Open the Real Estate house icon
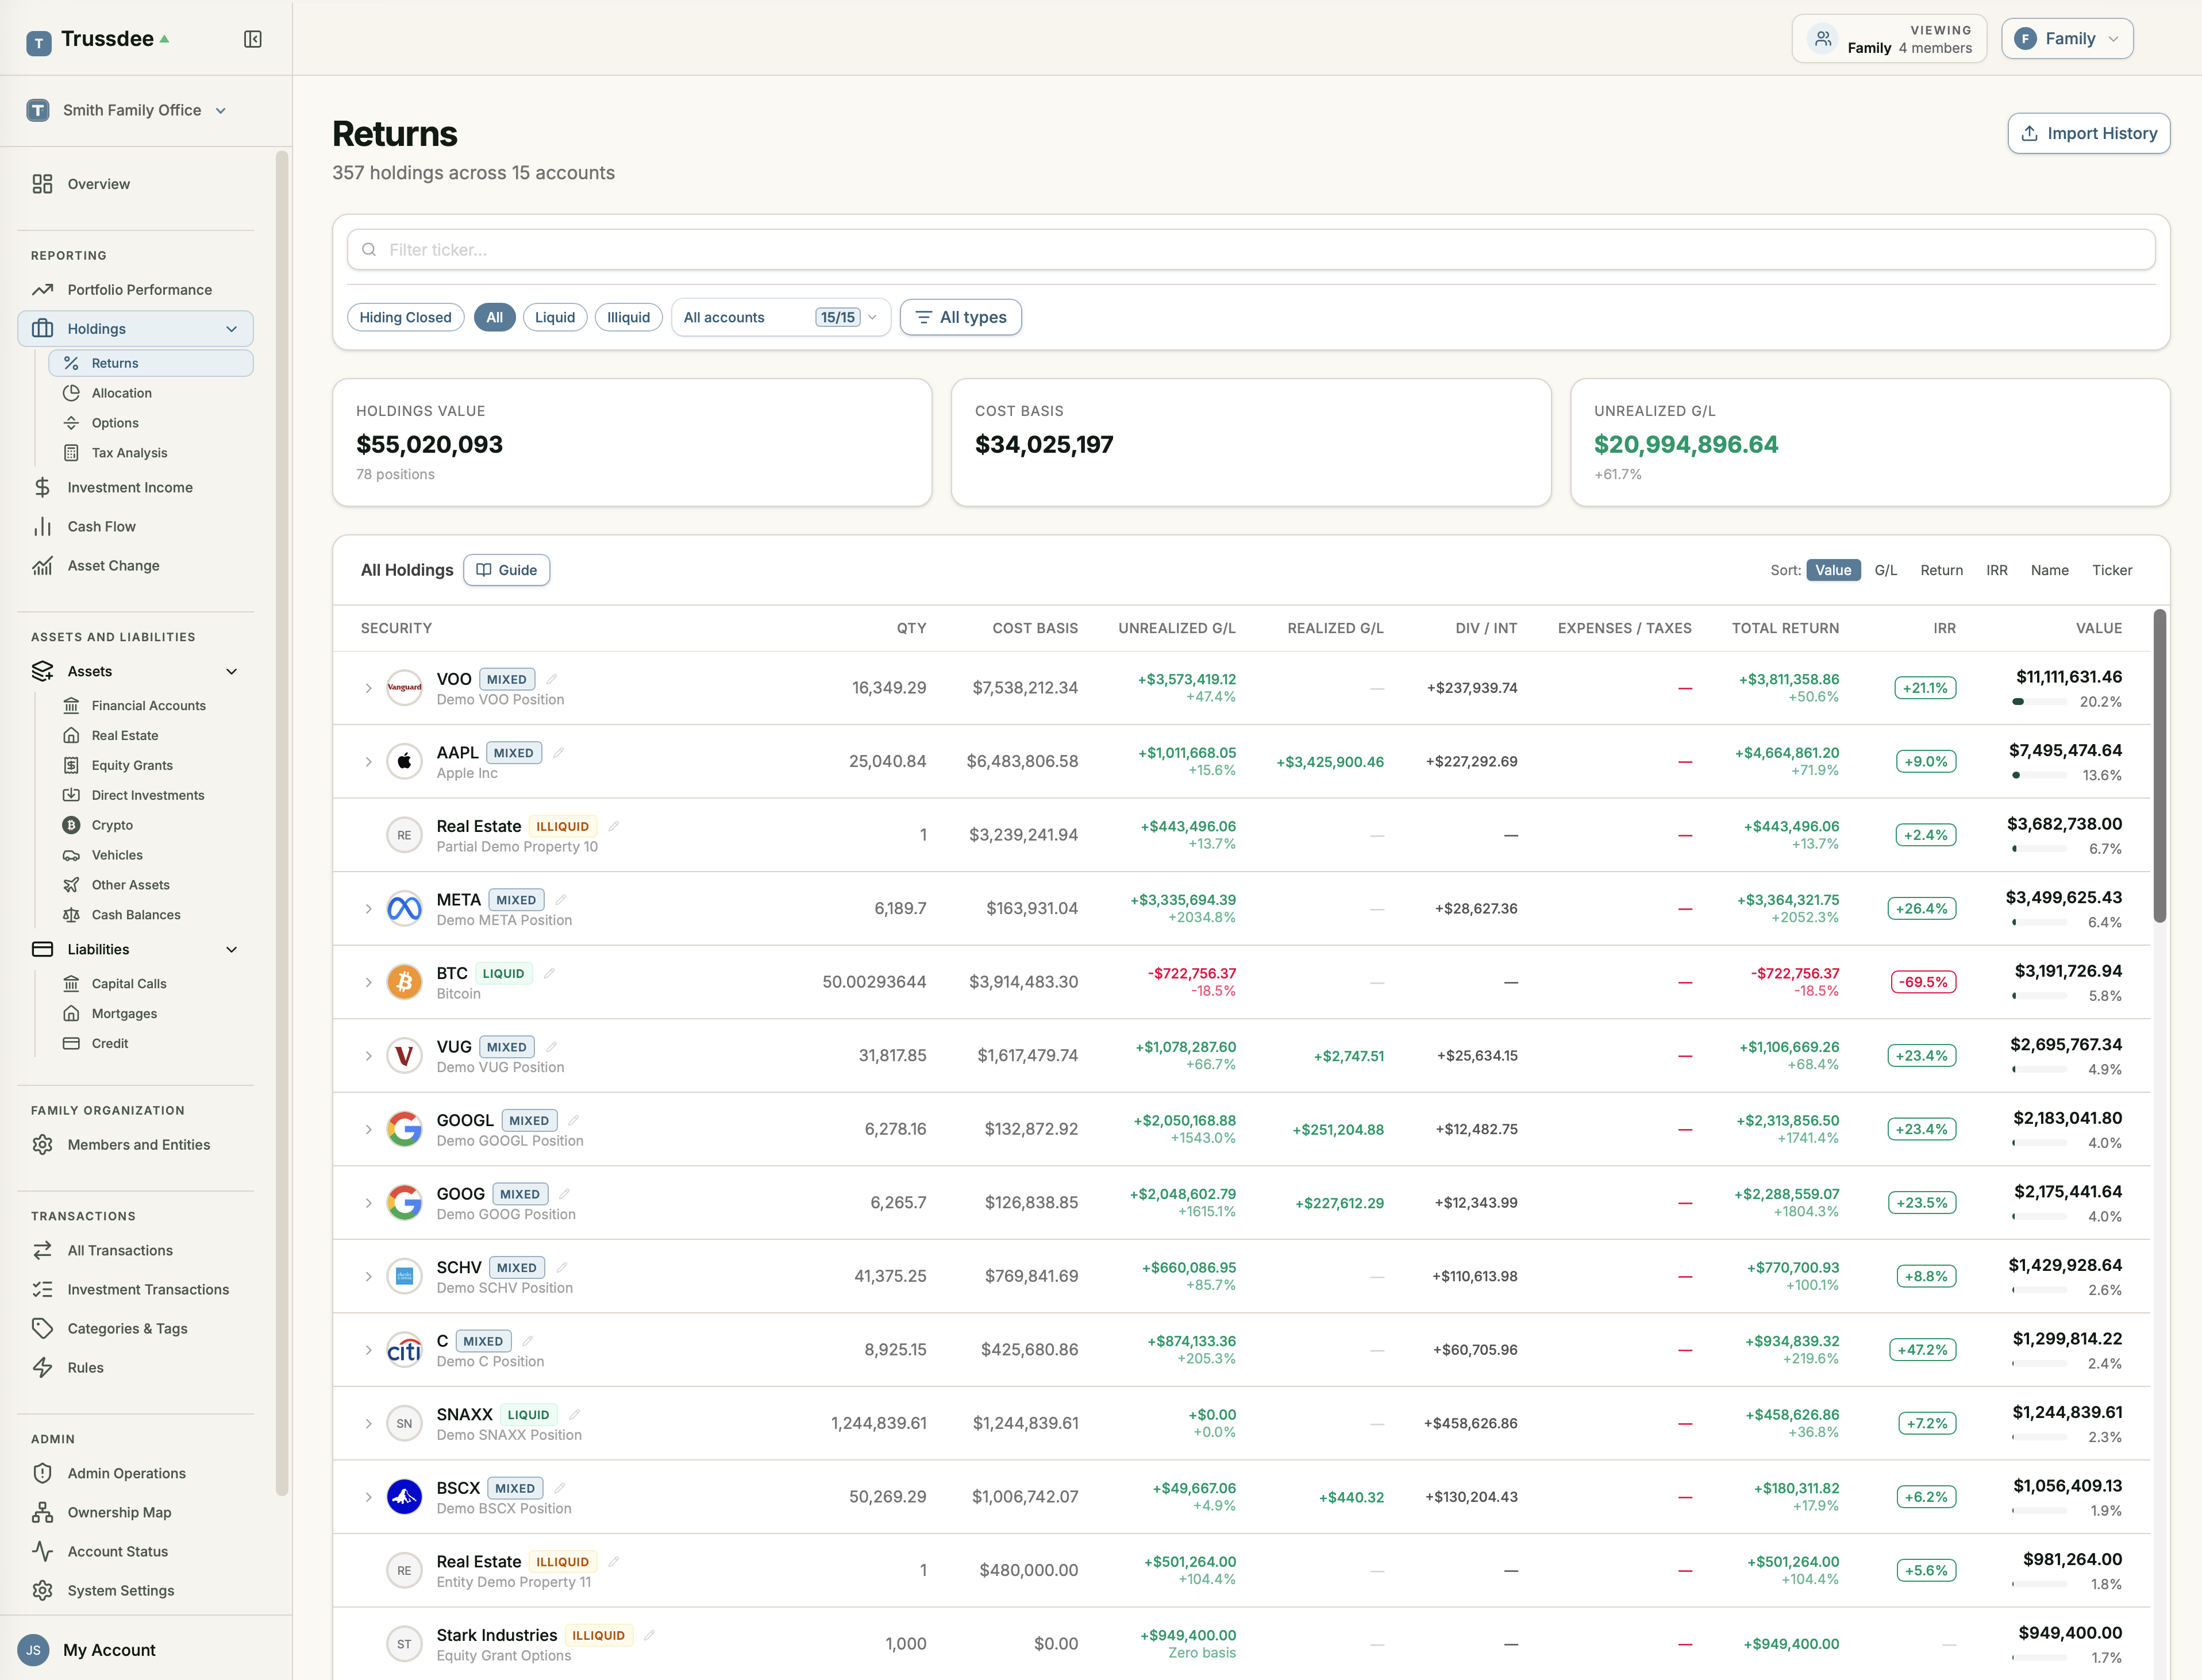The image size is (2202, 1680). click(x=71, y=735)
